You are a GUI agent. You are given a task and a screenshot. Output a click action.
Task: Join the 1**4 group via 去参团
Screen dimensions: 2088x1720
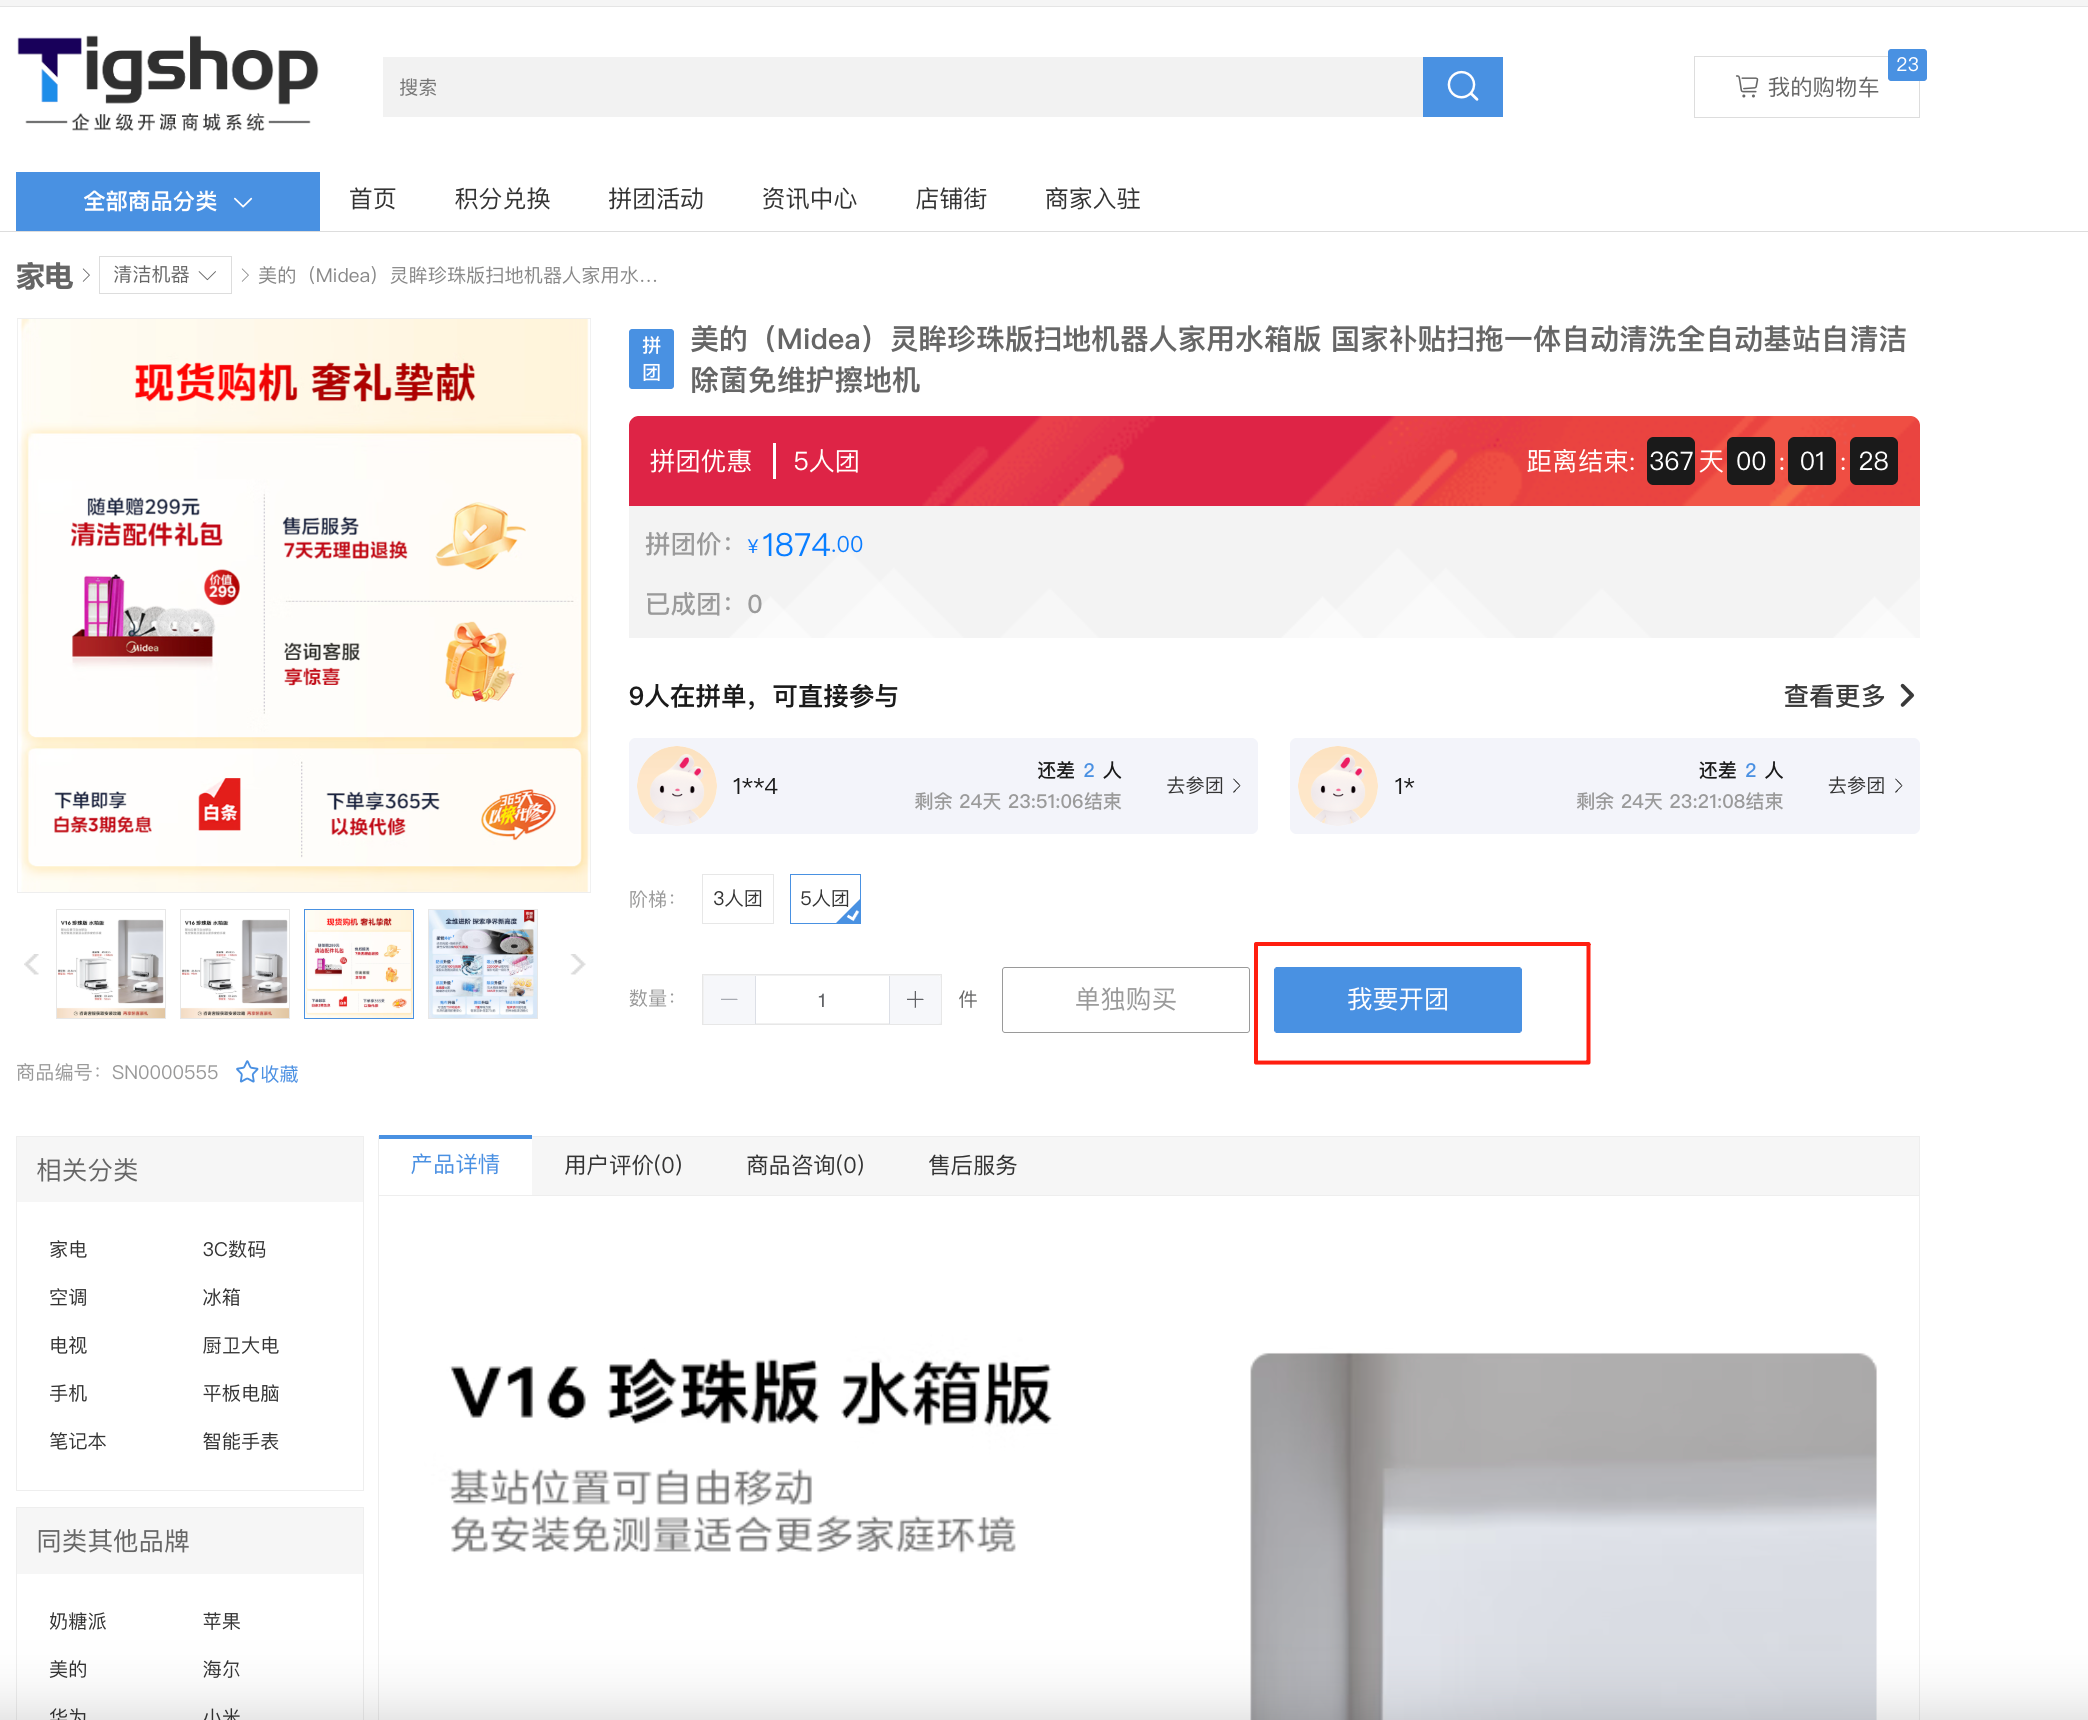[x=1203, y=785]
